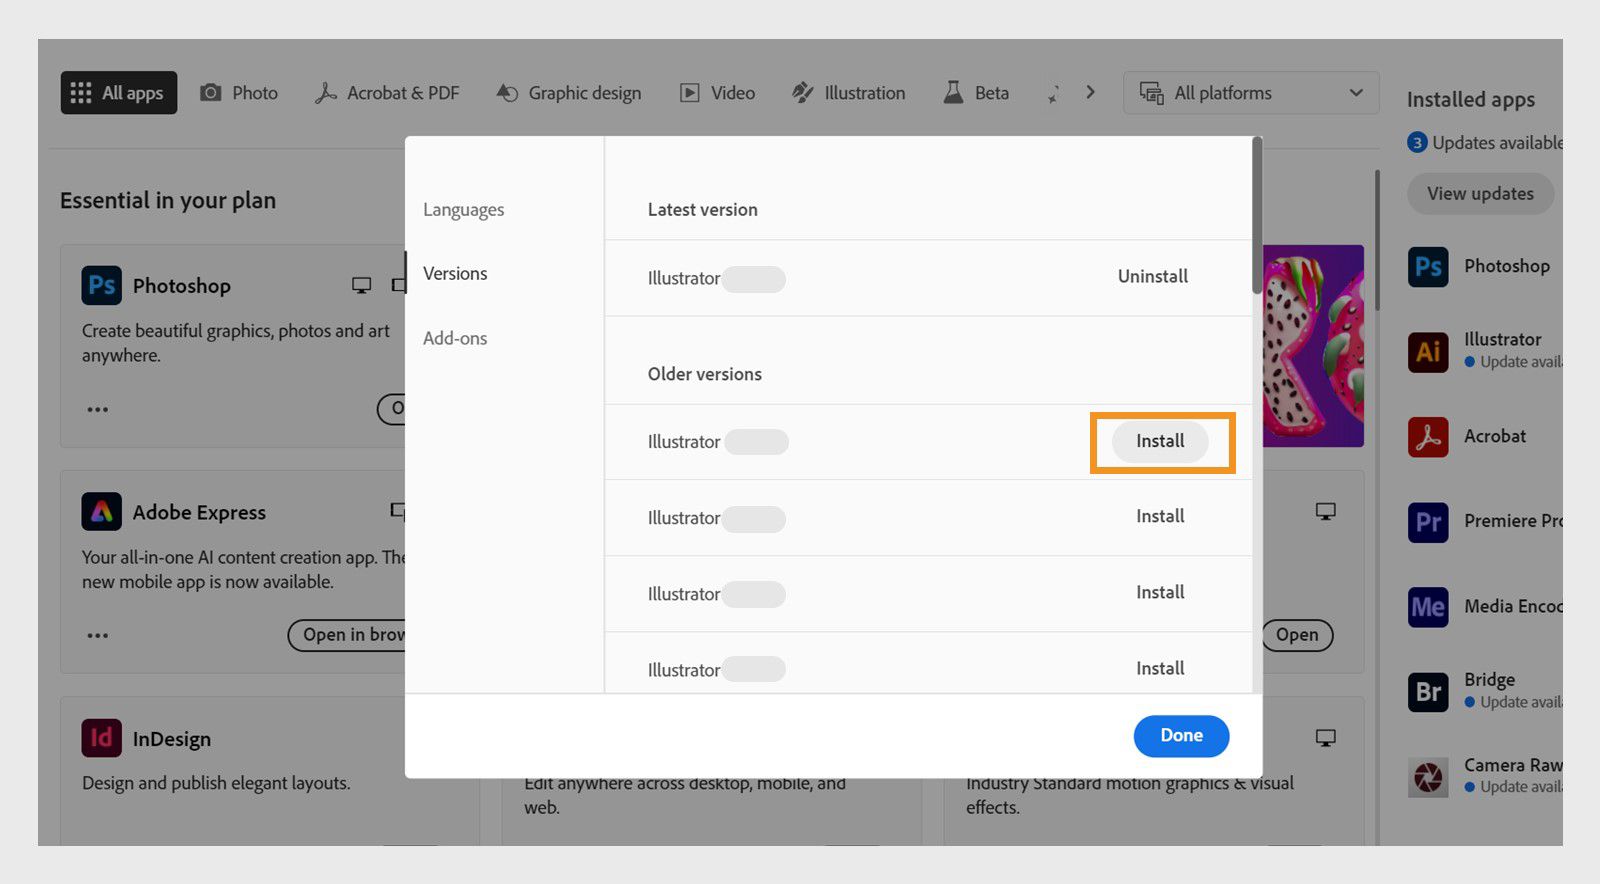
Task: Click the camera icon beside Photo
Action: tap(211, 93)
